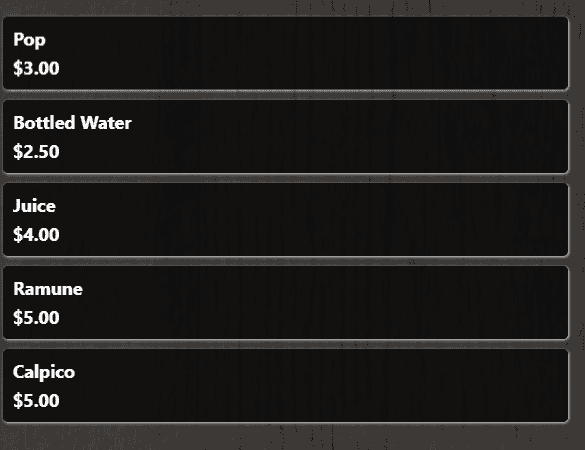The height and width of the screenshot is (450, 585).
Task: Choose the Bottled Water item card
Action: 285,137
